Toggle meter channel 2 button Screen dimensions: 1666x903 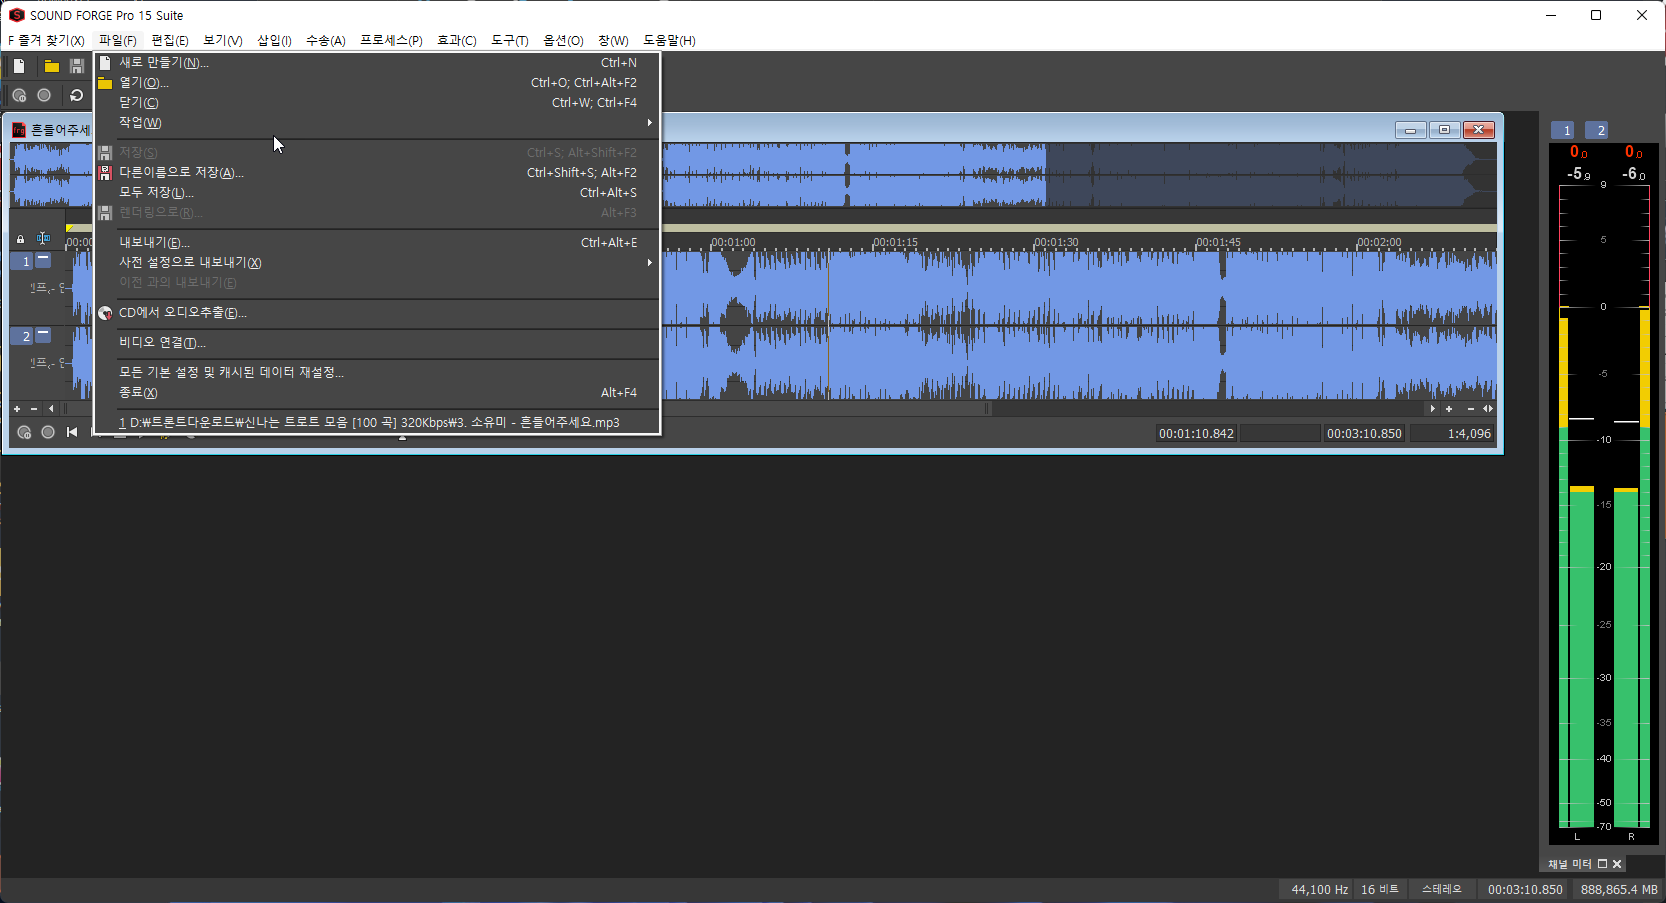pos(1596,130)
